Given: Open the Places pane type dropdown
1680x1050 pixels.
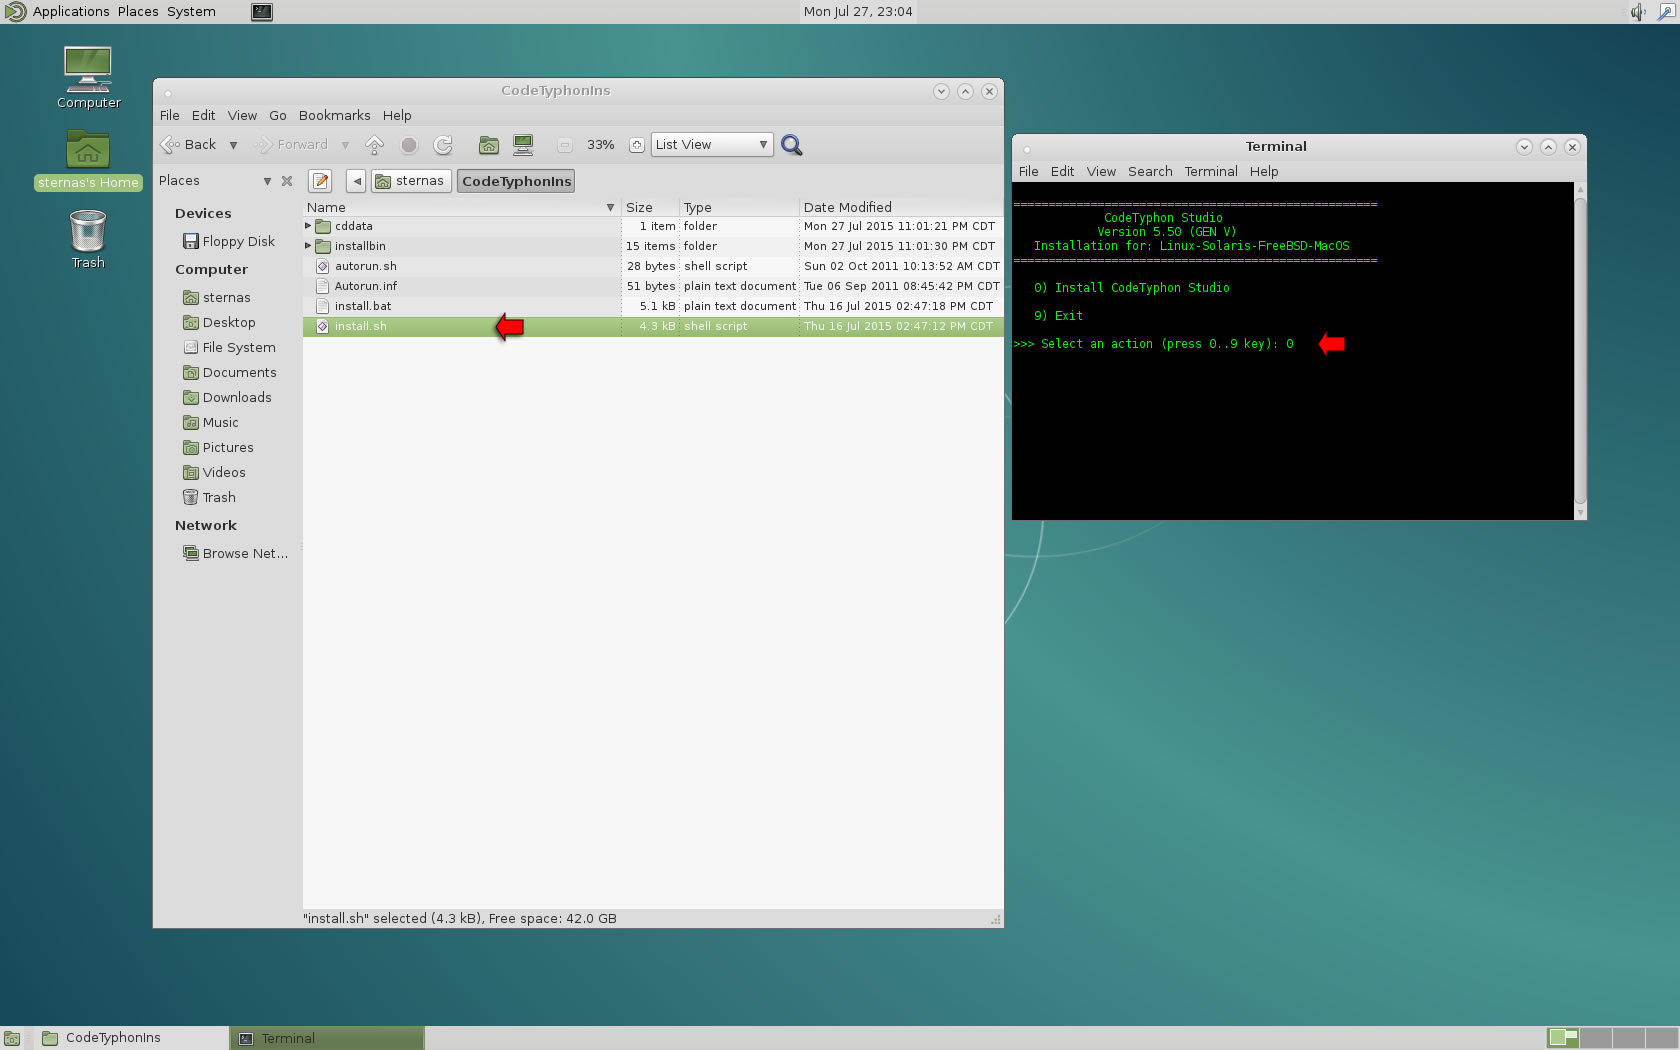Looking at the screenshot, I should (267, 181).
